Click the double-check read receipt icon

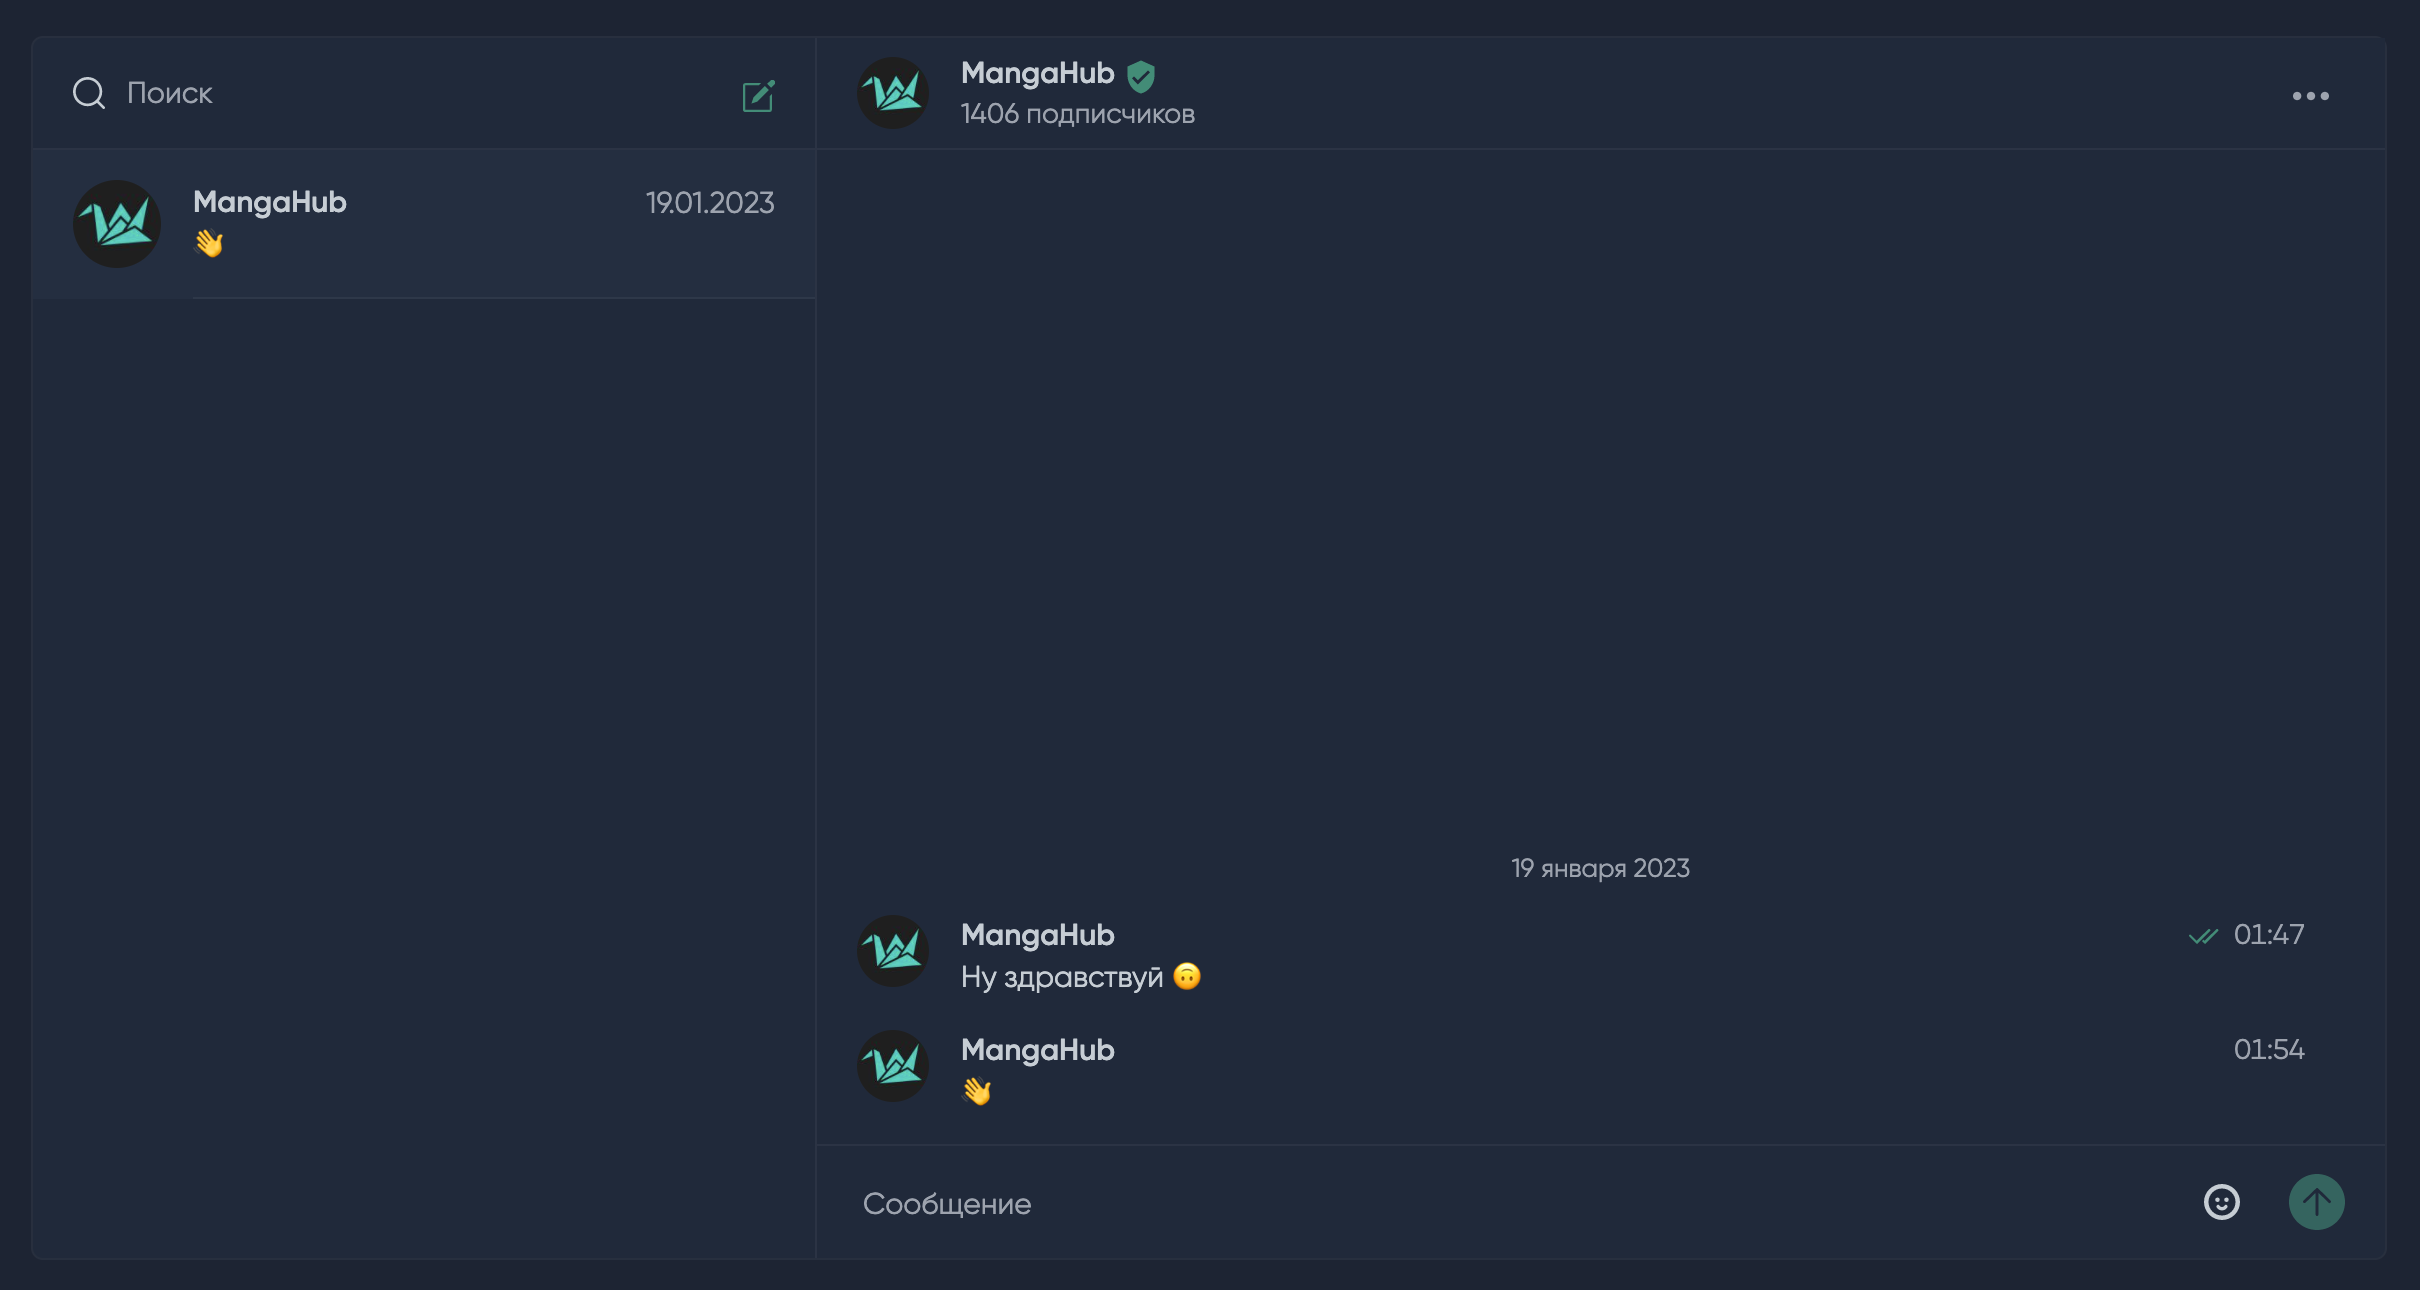[2203, 936]
